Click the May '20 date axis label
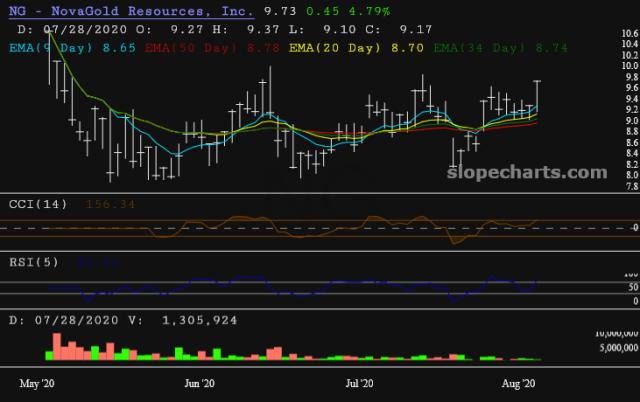The height and width of the screenshot is (402, 640). pyautogui.click(x=39, y=383)
